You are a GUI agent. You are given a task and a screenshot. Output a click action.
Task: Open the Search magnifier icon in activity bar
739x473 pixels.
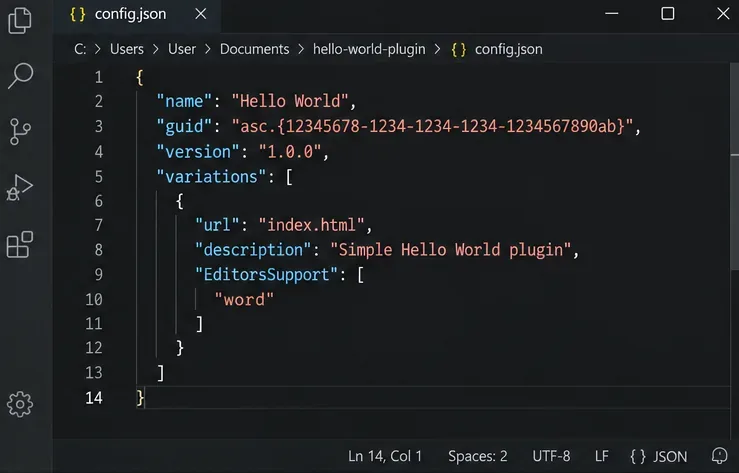[x=20, y=75]
